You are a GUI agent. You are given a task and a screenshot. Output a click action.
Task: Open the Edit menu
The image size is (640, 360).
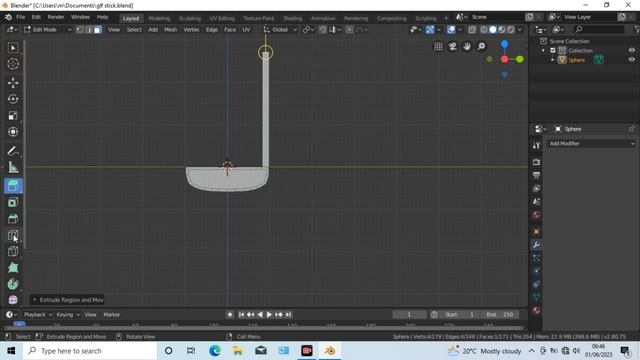36,17
